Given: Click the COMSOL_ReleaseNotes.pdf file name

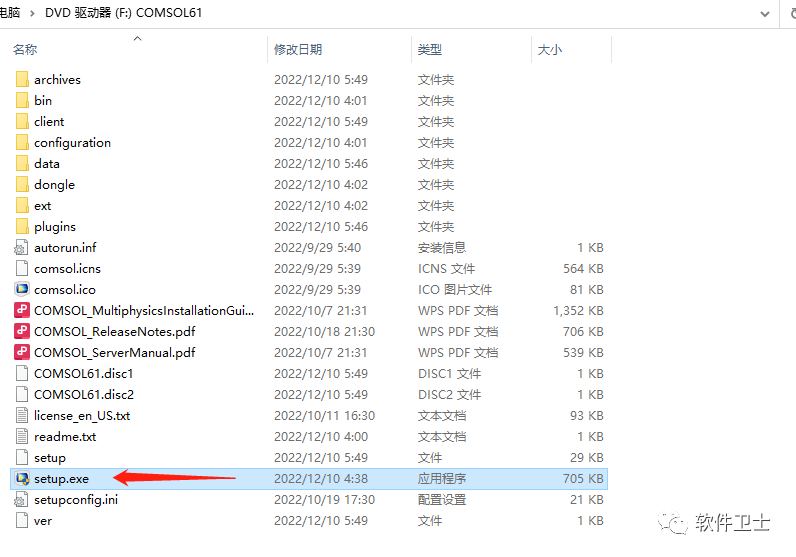Looking at the screenshot, I should pyautogui.click(x=115, y=332).
